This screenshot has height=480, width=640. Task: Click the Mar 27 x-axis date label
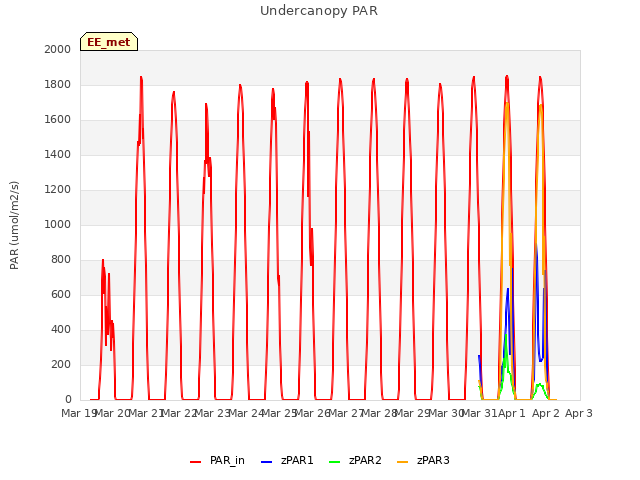(346, 413)
